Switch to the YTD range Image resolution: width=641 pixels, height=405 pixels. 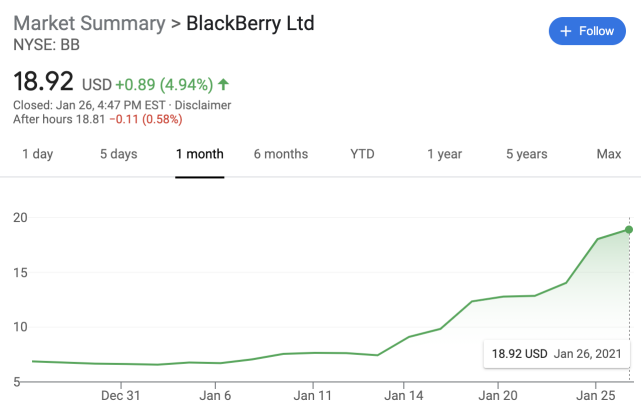(x=362, y=154)
